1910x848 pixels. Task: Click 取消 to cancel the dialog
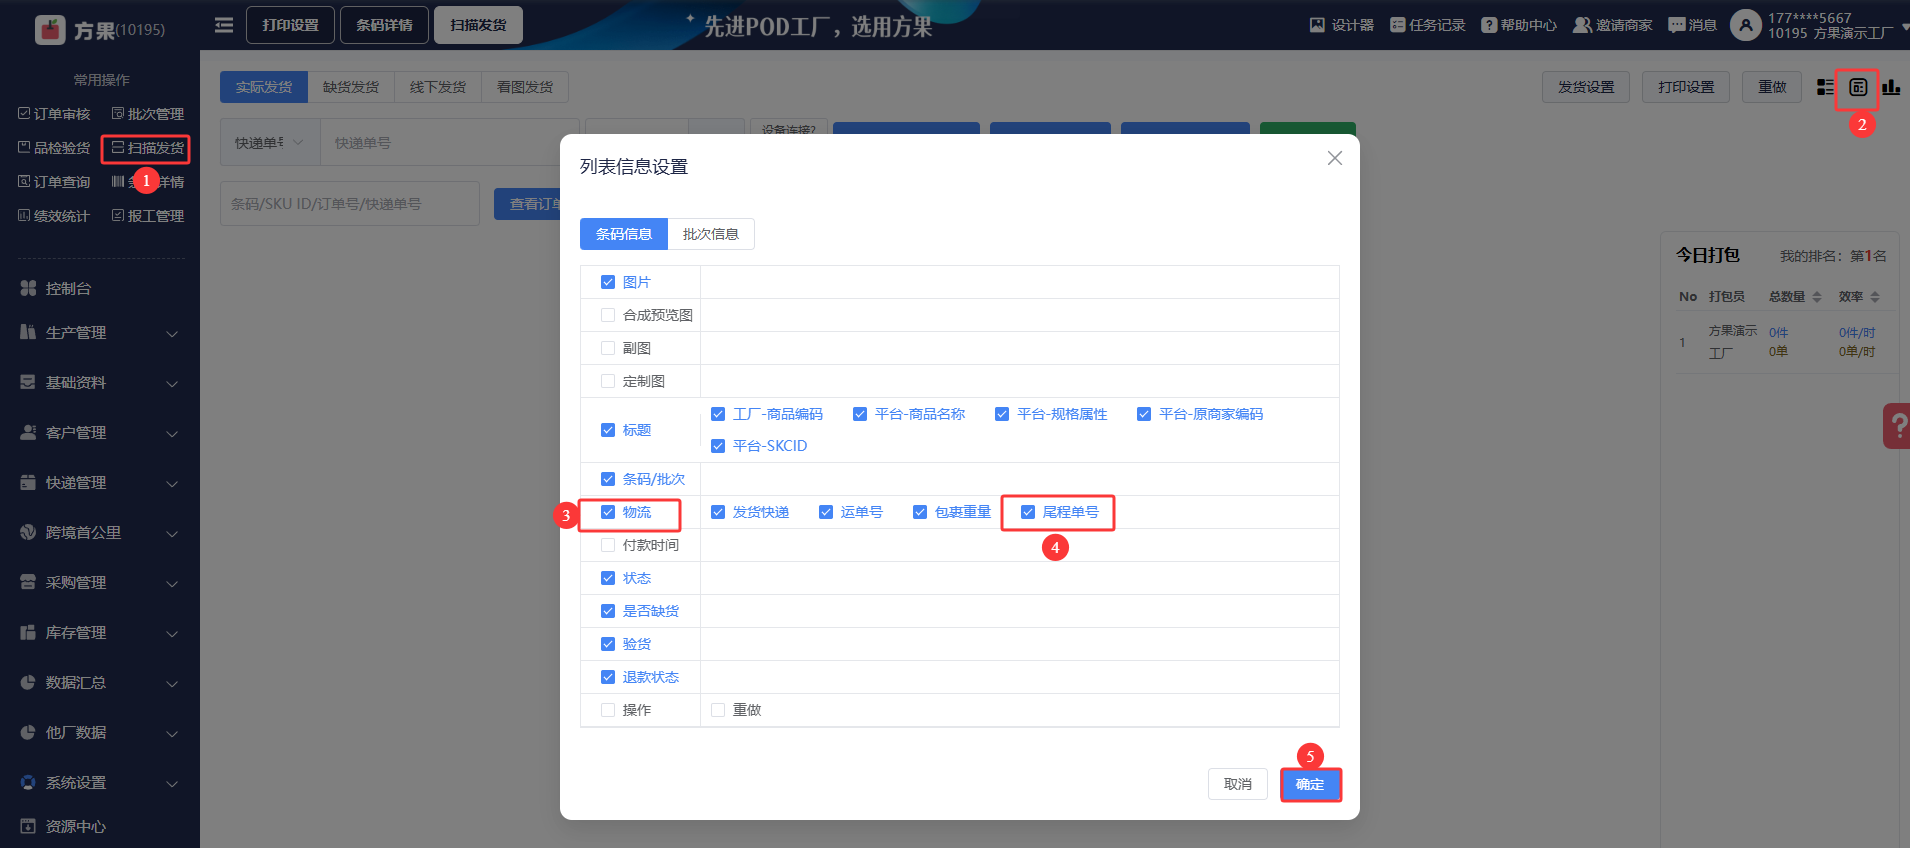(x=1238, y=784)
